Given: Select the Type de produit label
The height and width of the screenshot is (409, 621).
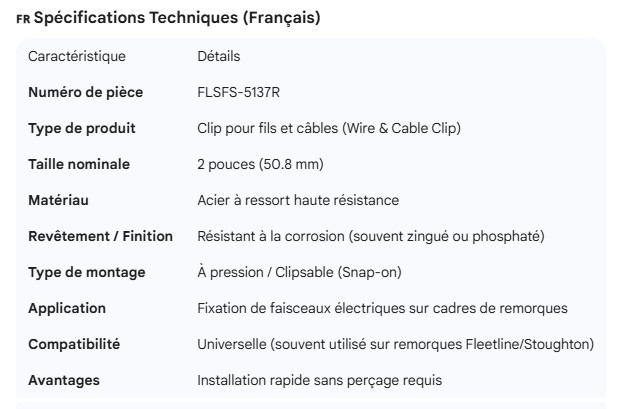Looking at the screenshot, I should pyautogui.click(x=82, y=128).
